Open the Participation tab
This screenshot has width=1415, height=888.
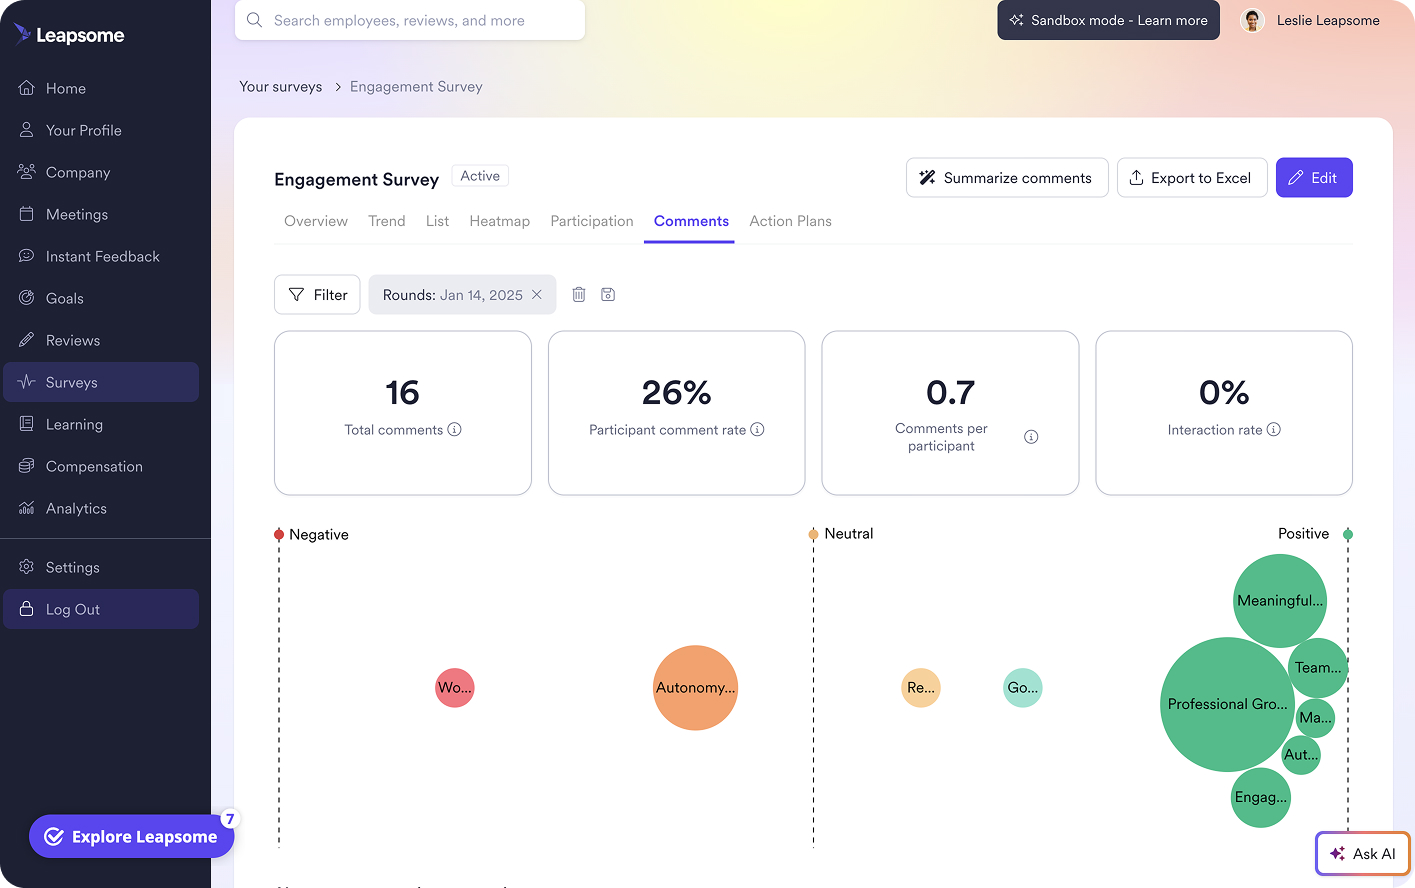[591, 221]
